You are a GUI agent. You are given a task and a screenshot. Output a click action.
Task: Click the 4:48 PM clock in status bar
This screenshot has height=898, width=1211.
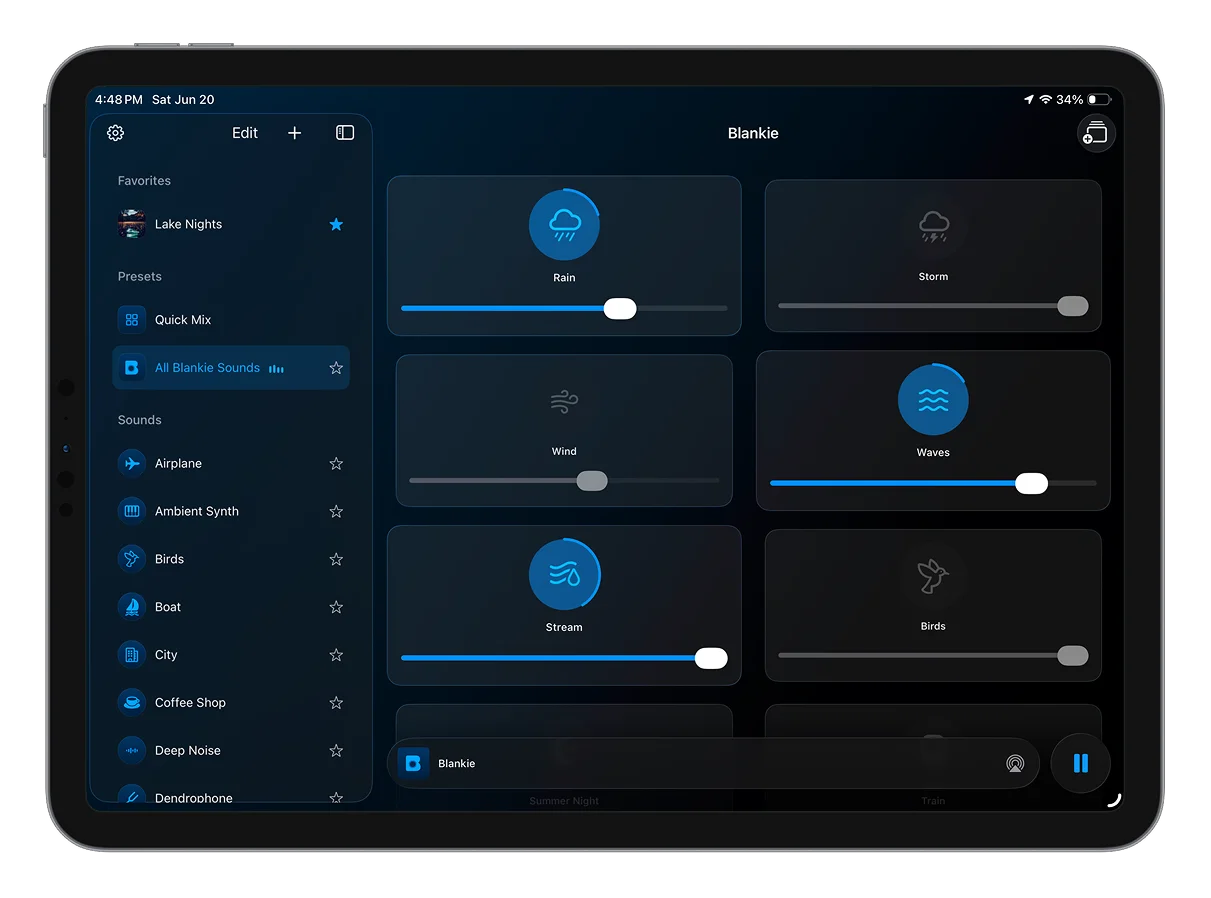pyautogui.click(x=119, y=100)
